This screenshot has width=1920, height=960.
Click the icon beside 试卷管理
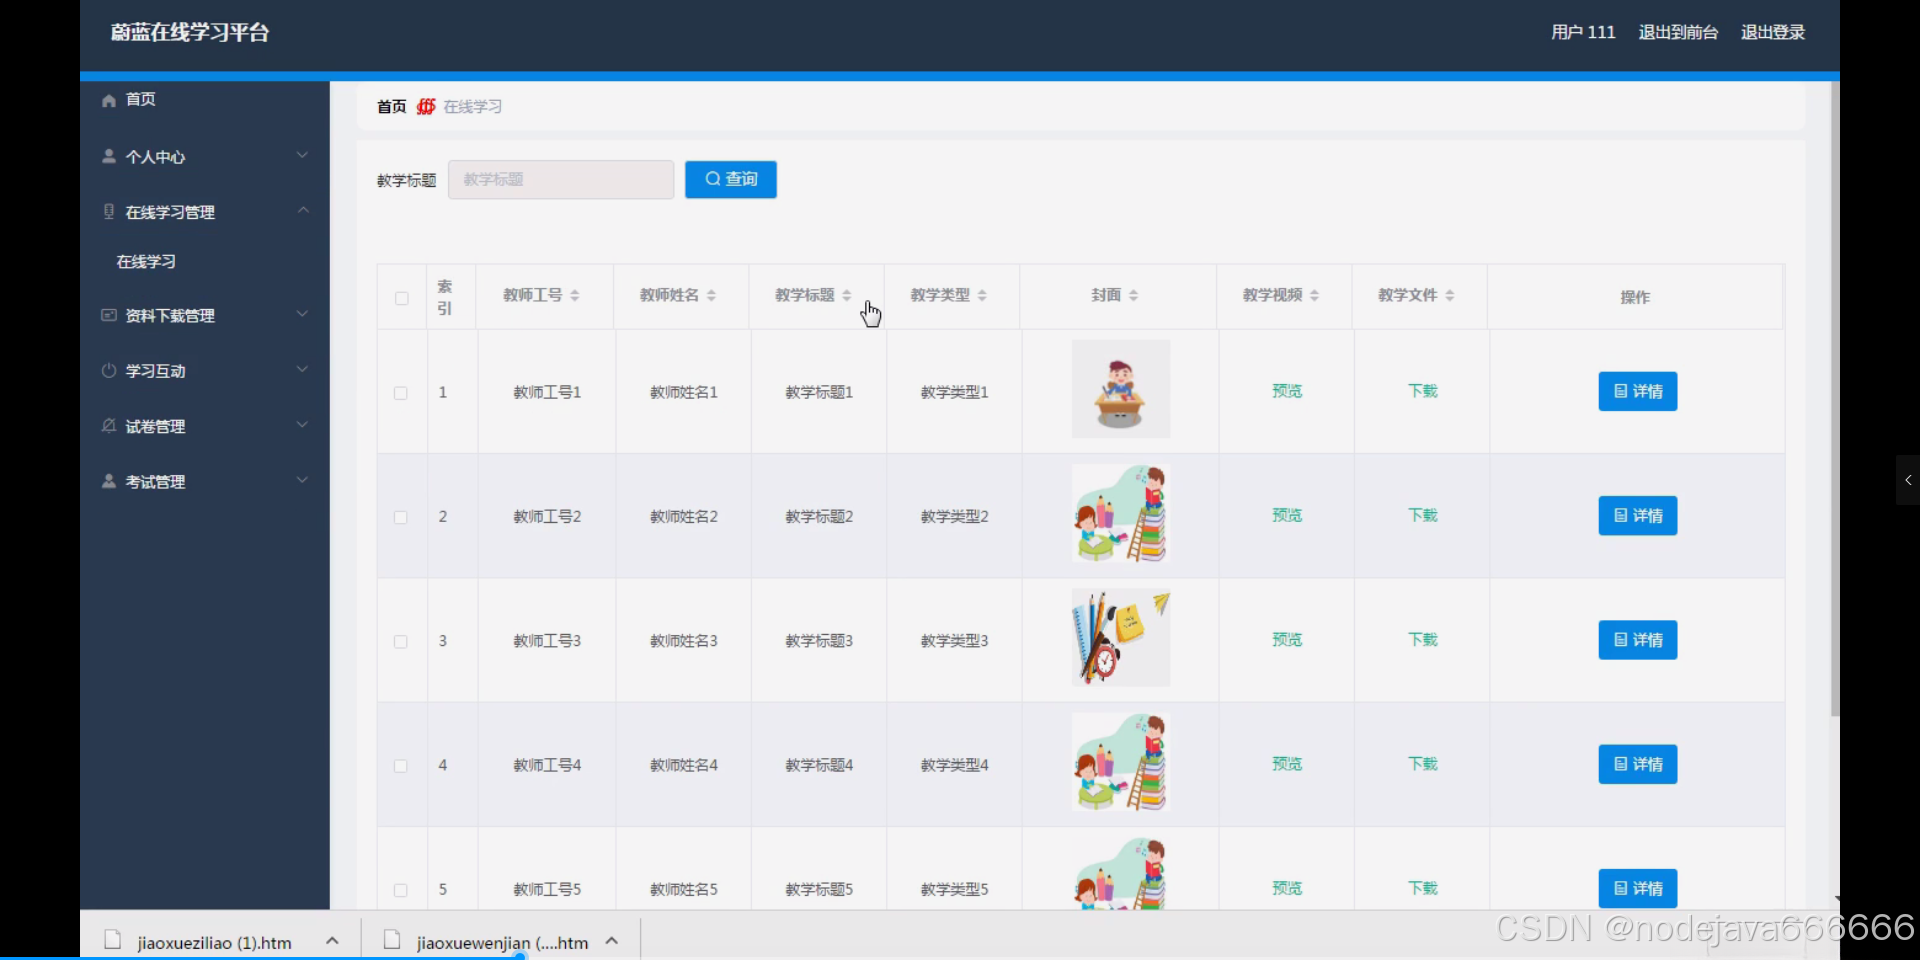click(109, 425)
